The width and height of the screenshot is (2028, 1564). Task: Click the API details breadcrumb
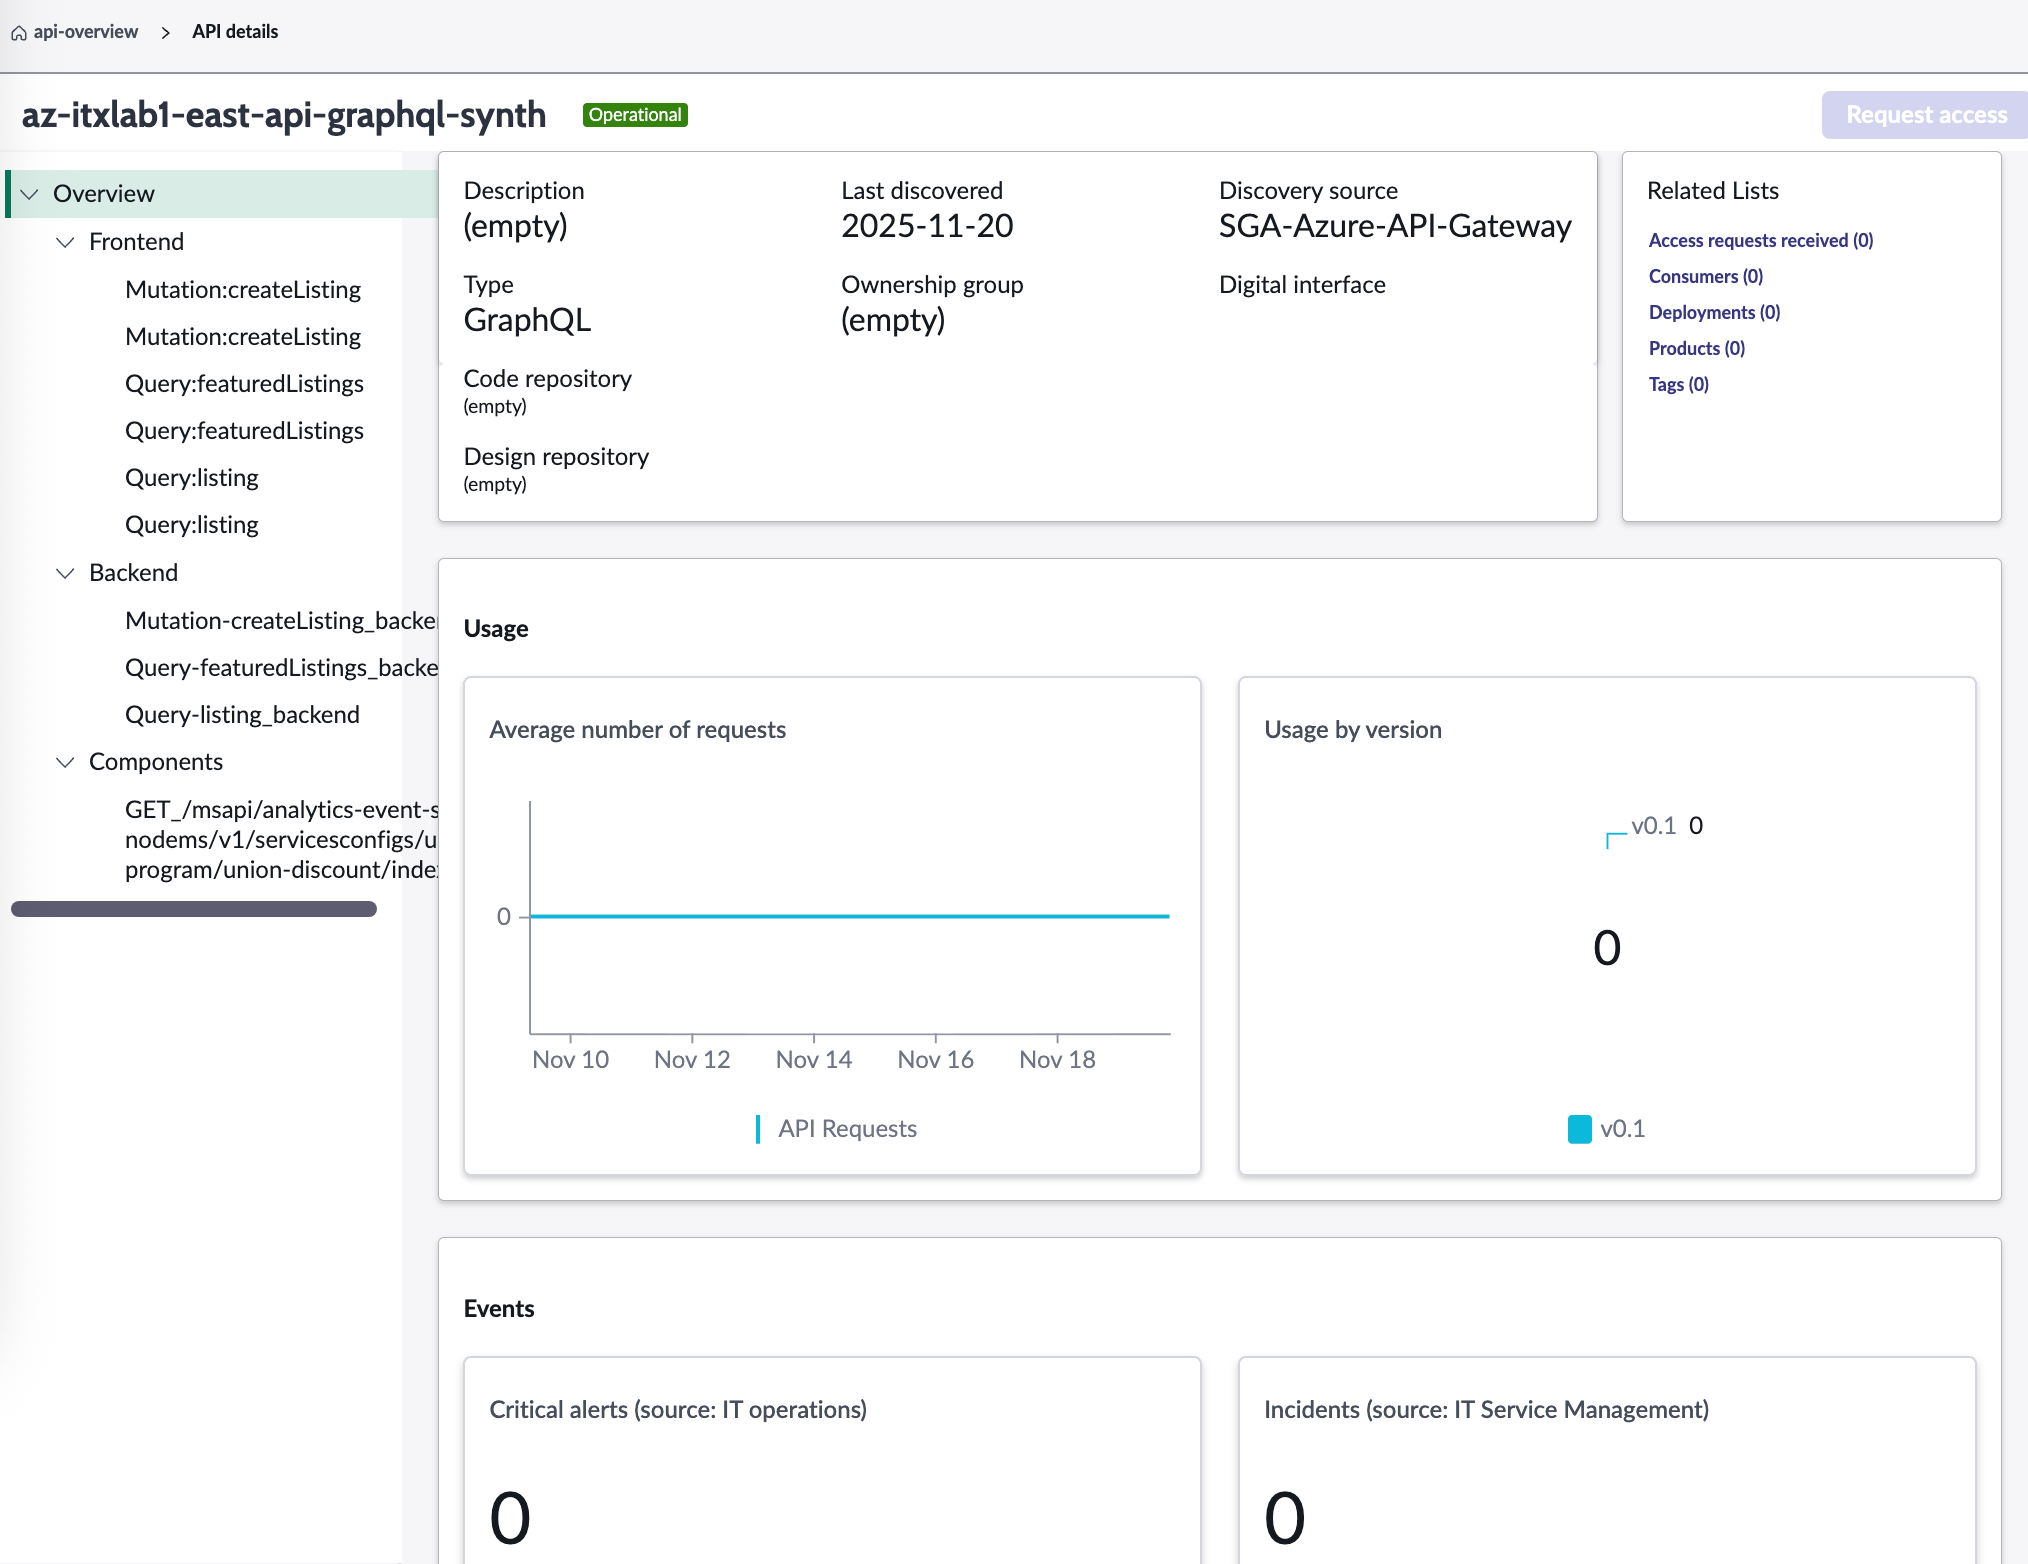coord(235,32)
